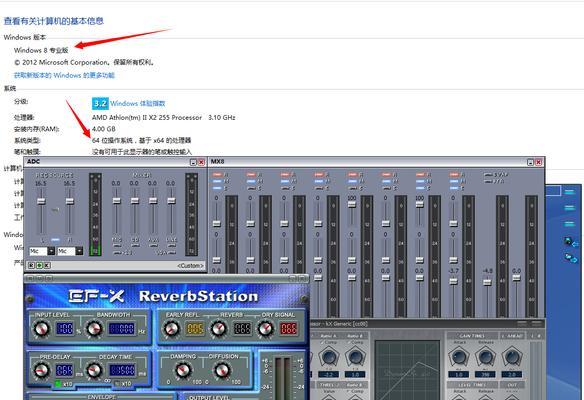Click the green icon in ADC footer

[x=39, y=265]
